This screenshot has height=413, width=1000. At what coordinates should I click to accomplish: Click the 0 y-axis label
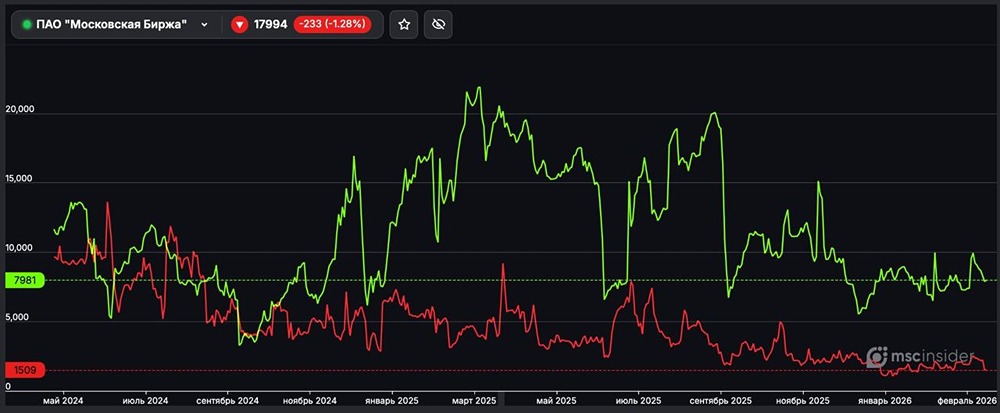point(8,386)
